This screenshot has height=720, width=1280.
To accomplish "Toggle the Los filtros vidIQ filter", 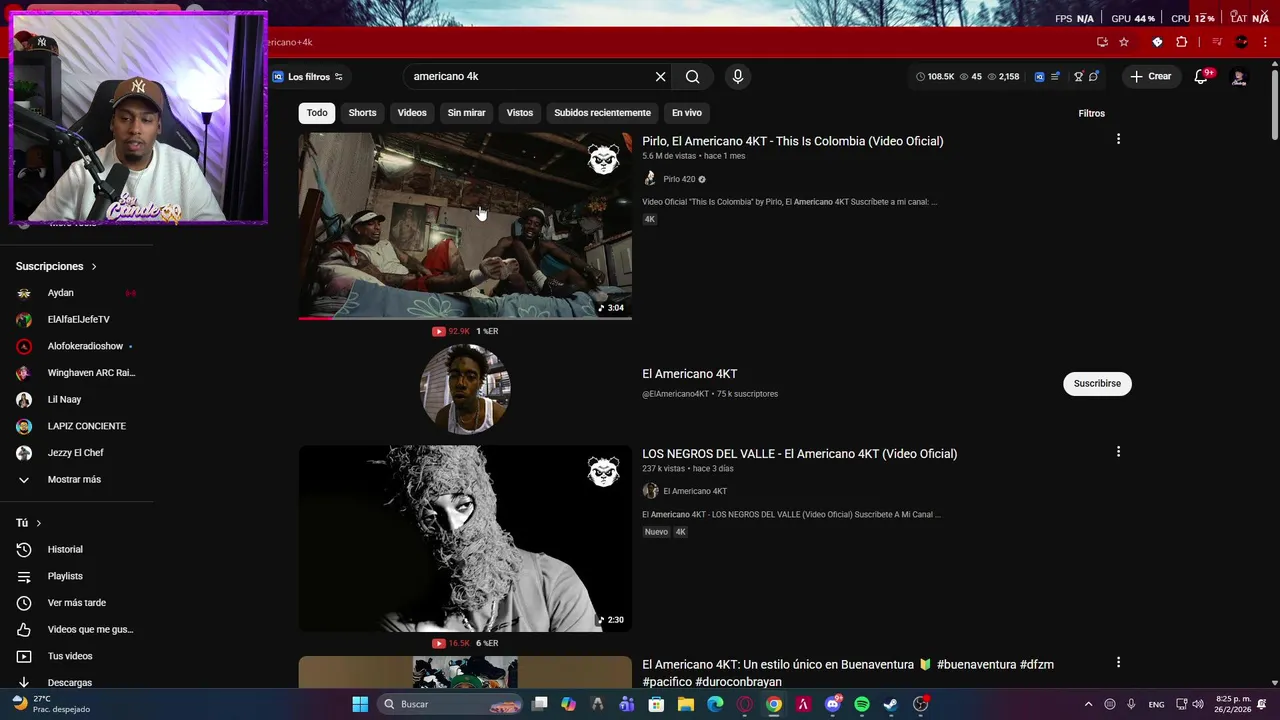I will [x=308, y=77].
